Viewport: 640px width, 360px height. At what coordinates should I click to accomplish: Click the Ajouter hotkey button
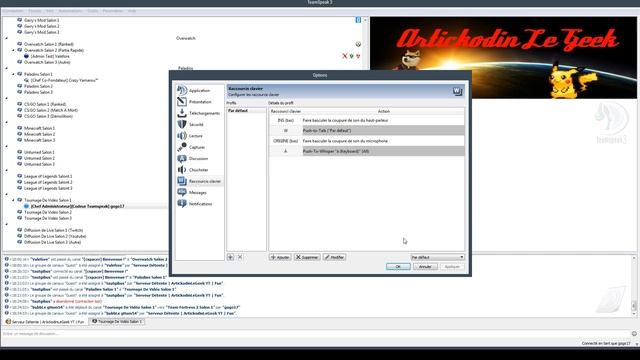pos(280,257)
